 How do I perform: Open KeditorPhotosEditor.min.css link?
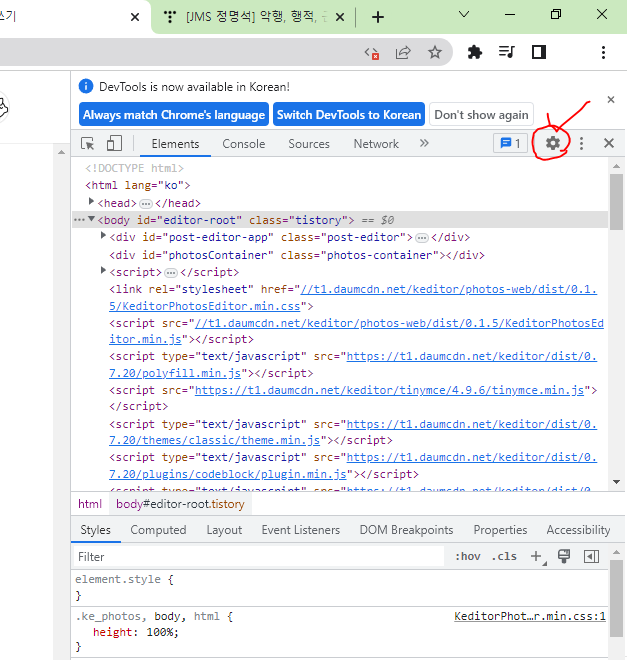coord(353,298)
